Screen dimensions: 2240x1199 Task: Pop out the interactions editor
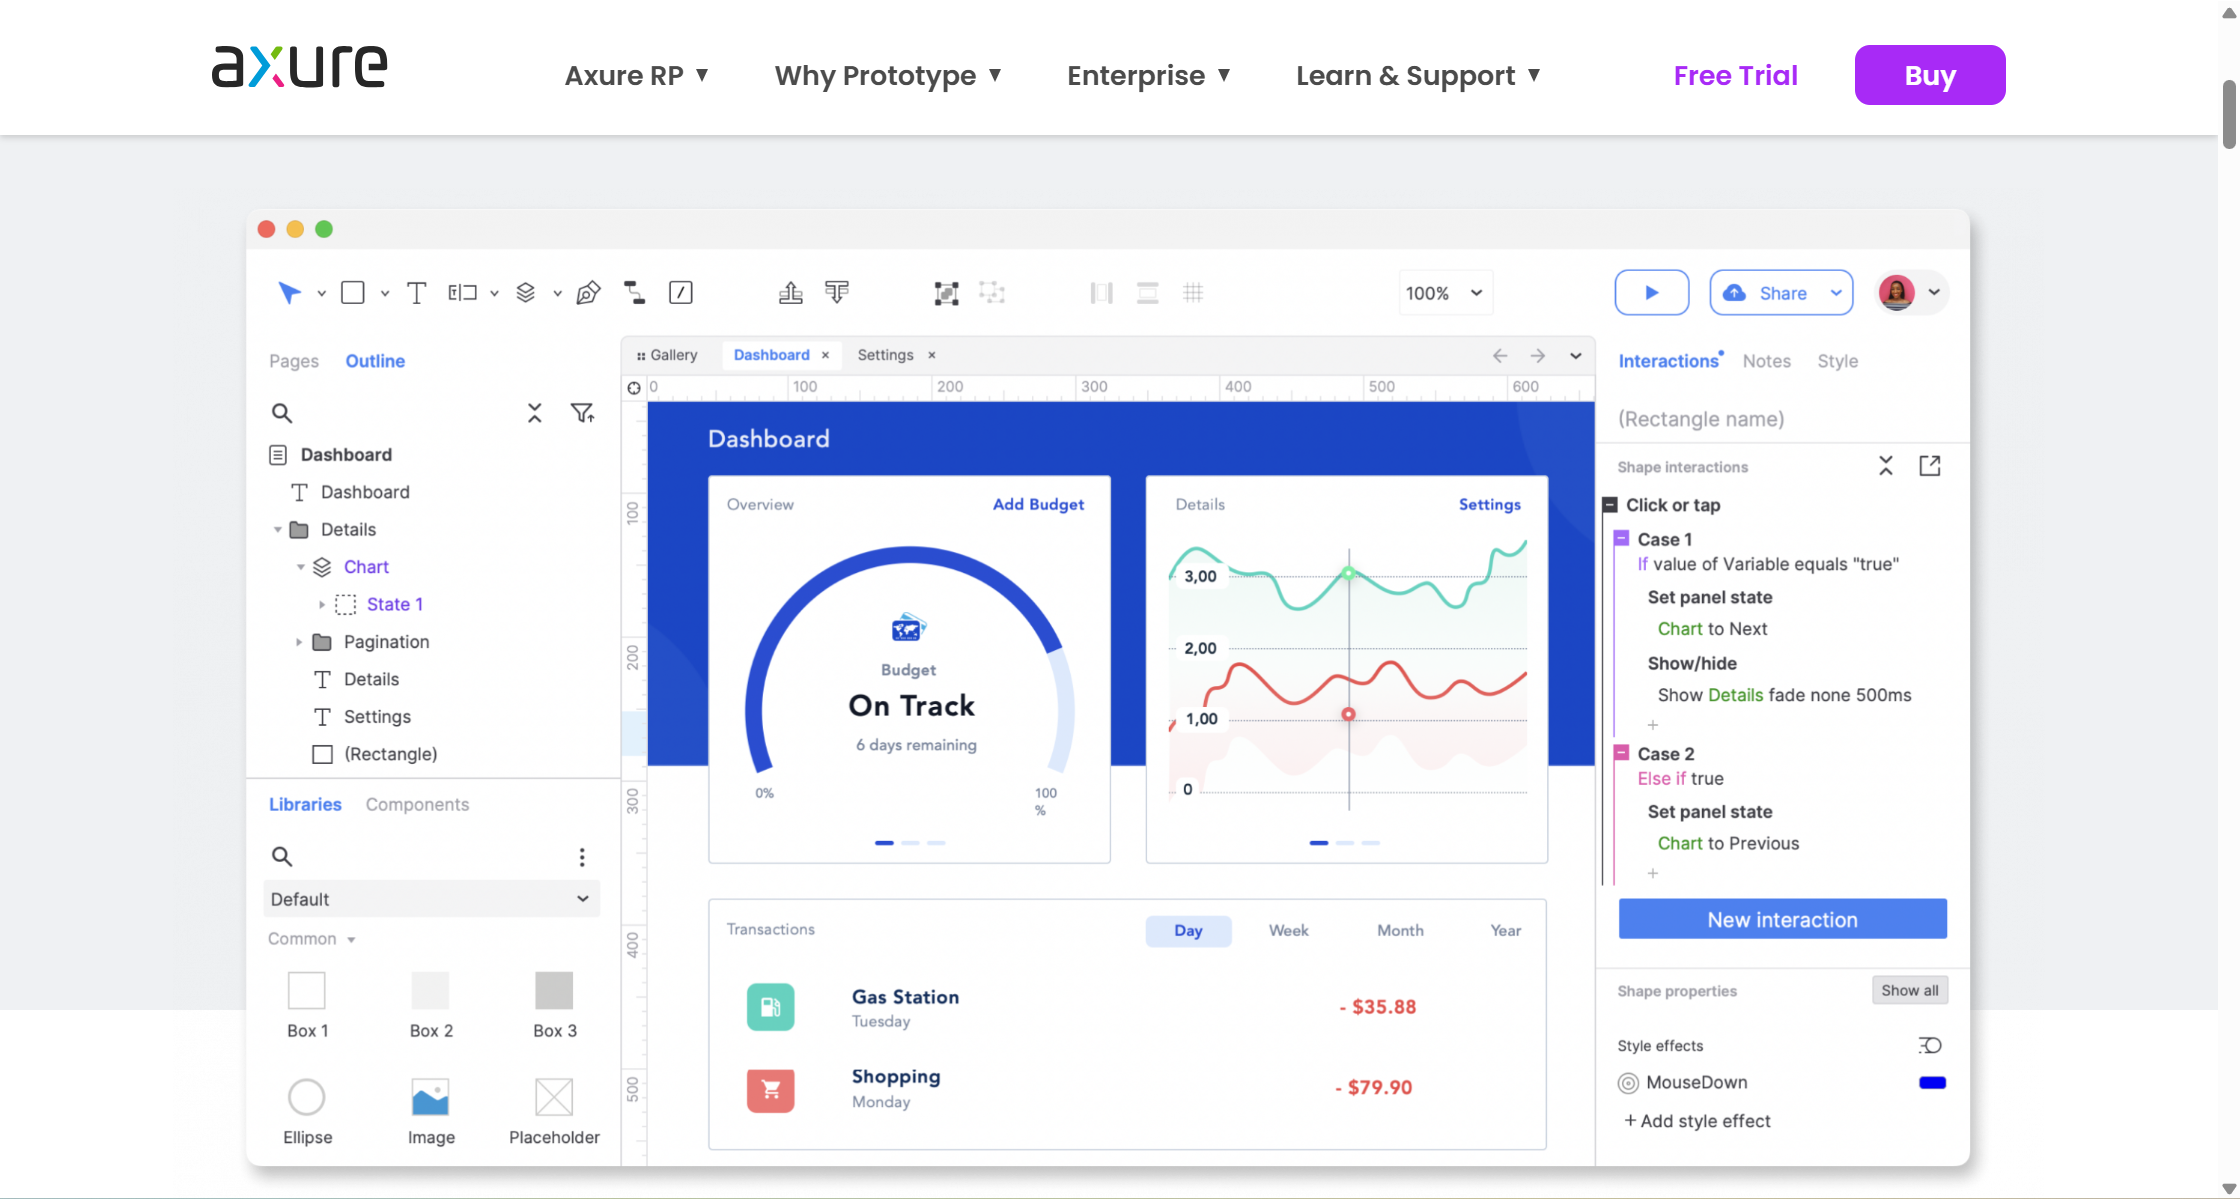tap(1930, 466)
